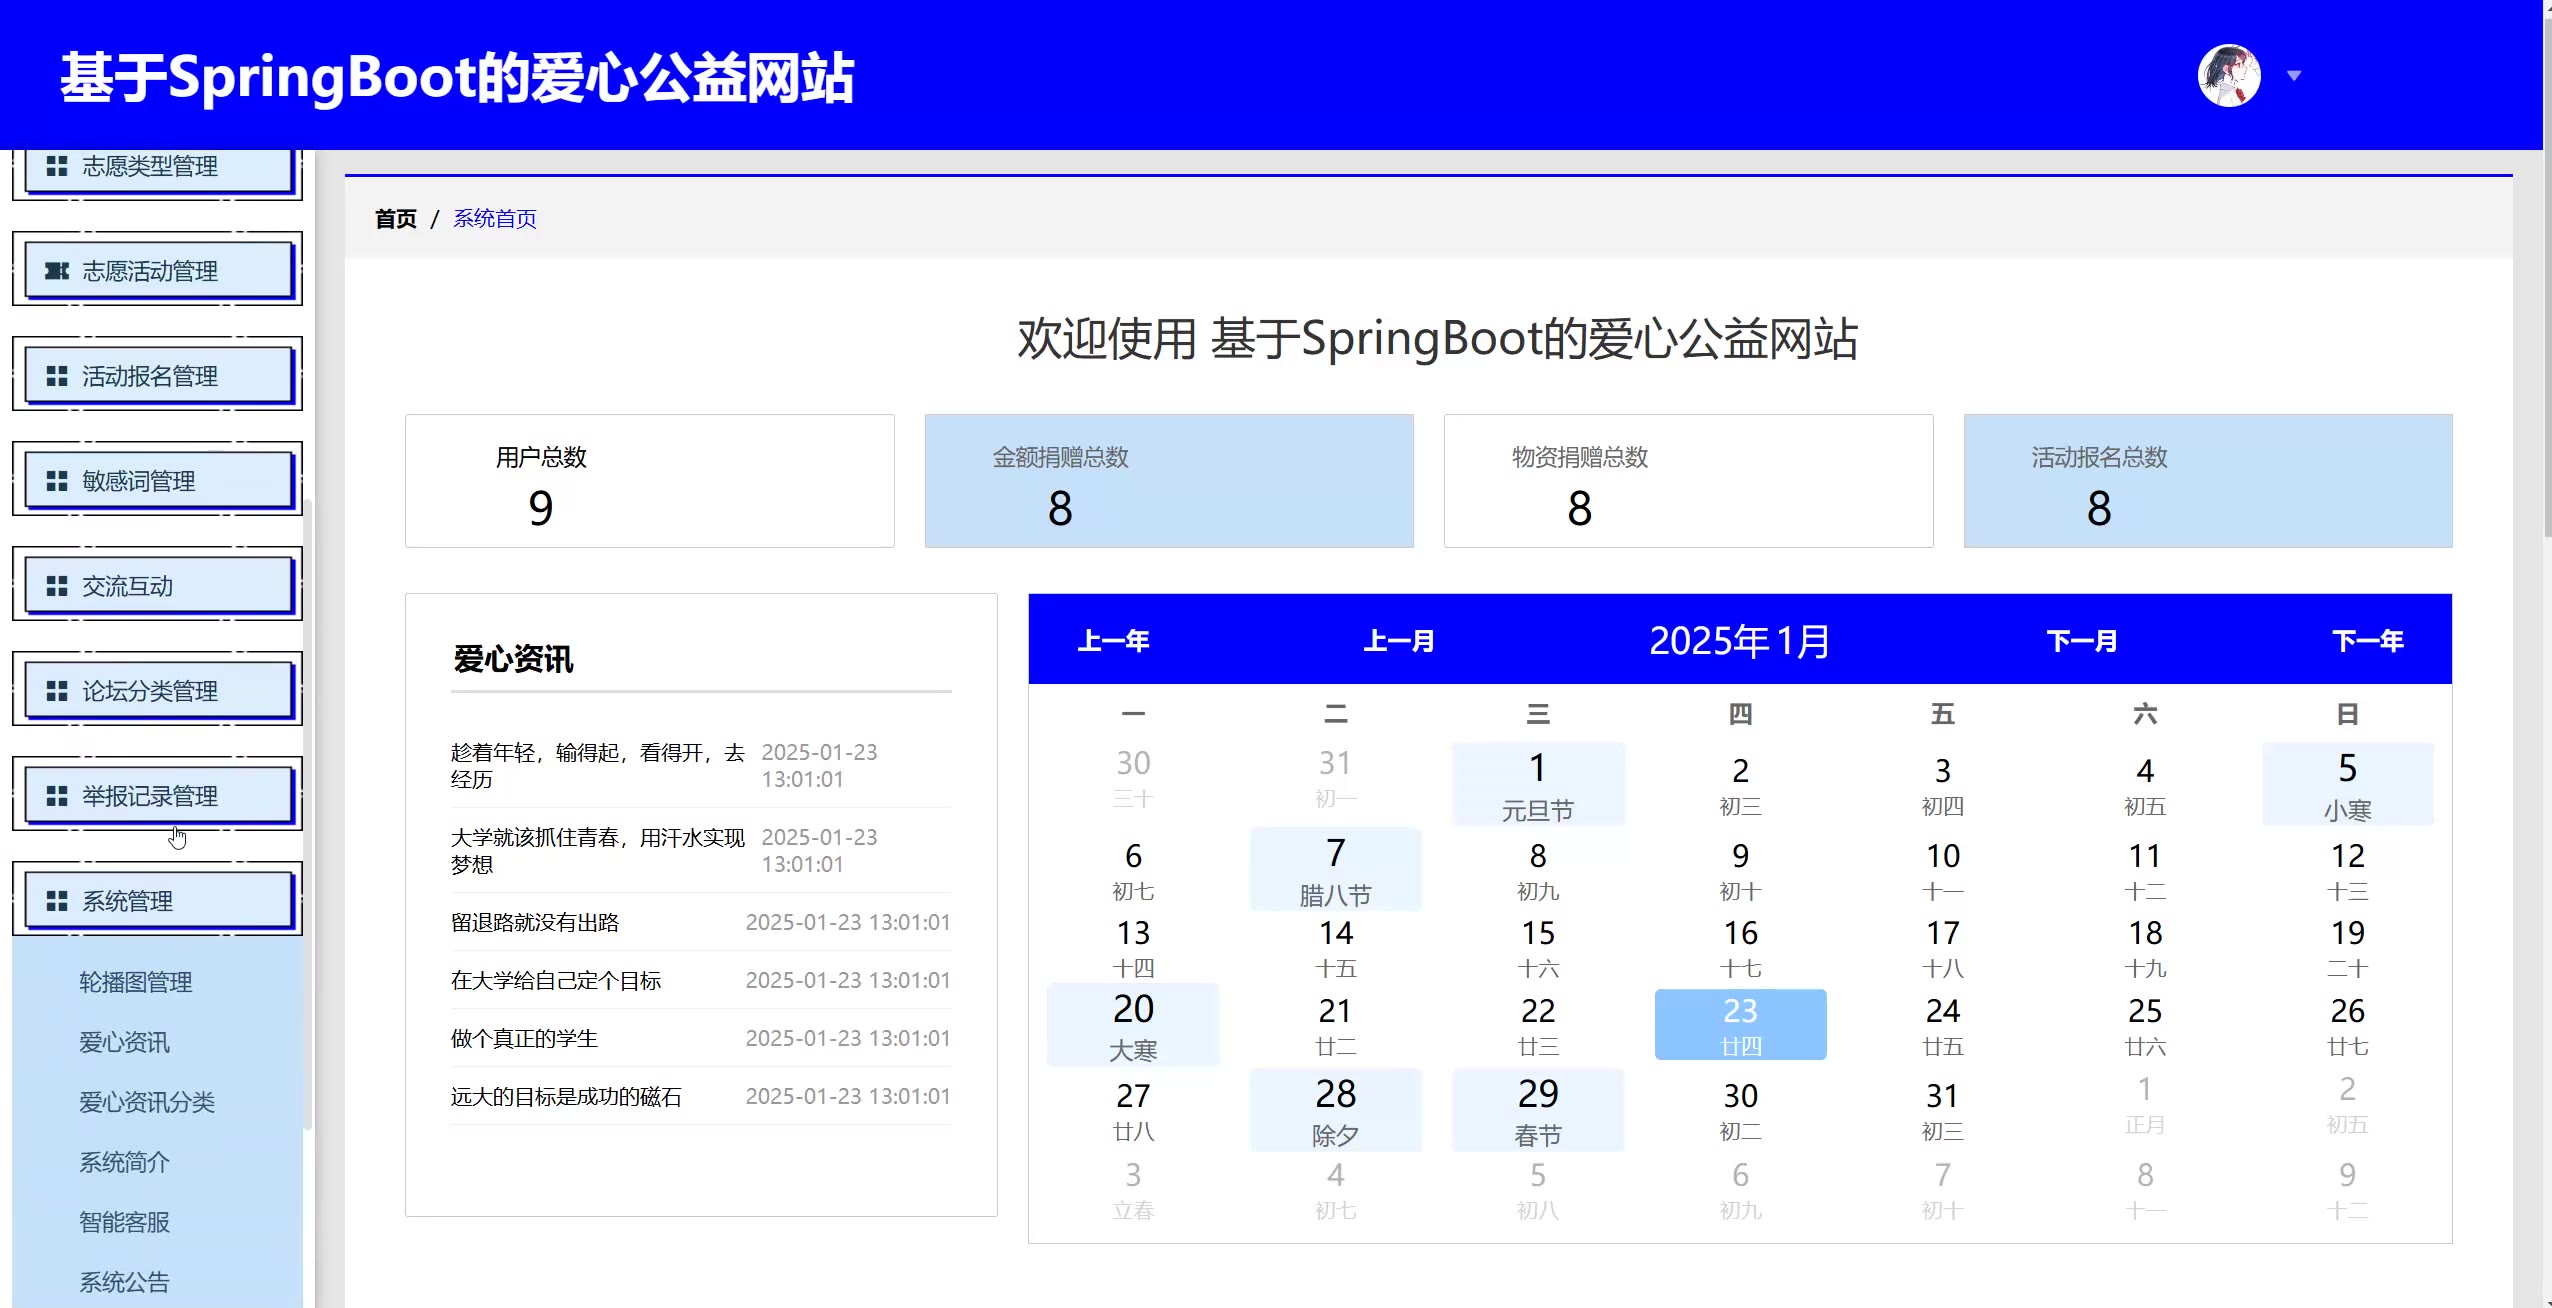This screenshot has width=2552, height=1308.
Task: Select January 29 春节 on the calendar
Action: [x=1537, y=1110]
